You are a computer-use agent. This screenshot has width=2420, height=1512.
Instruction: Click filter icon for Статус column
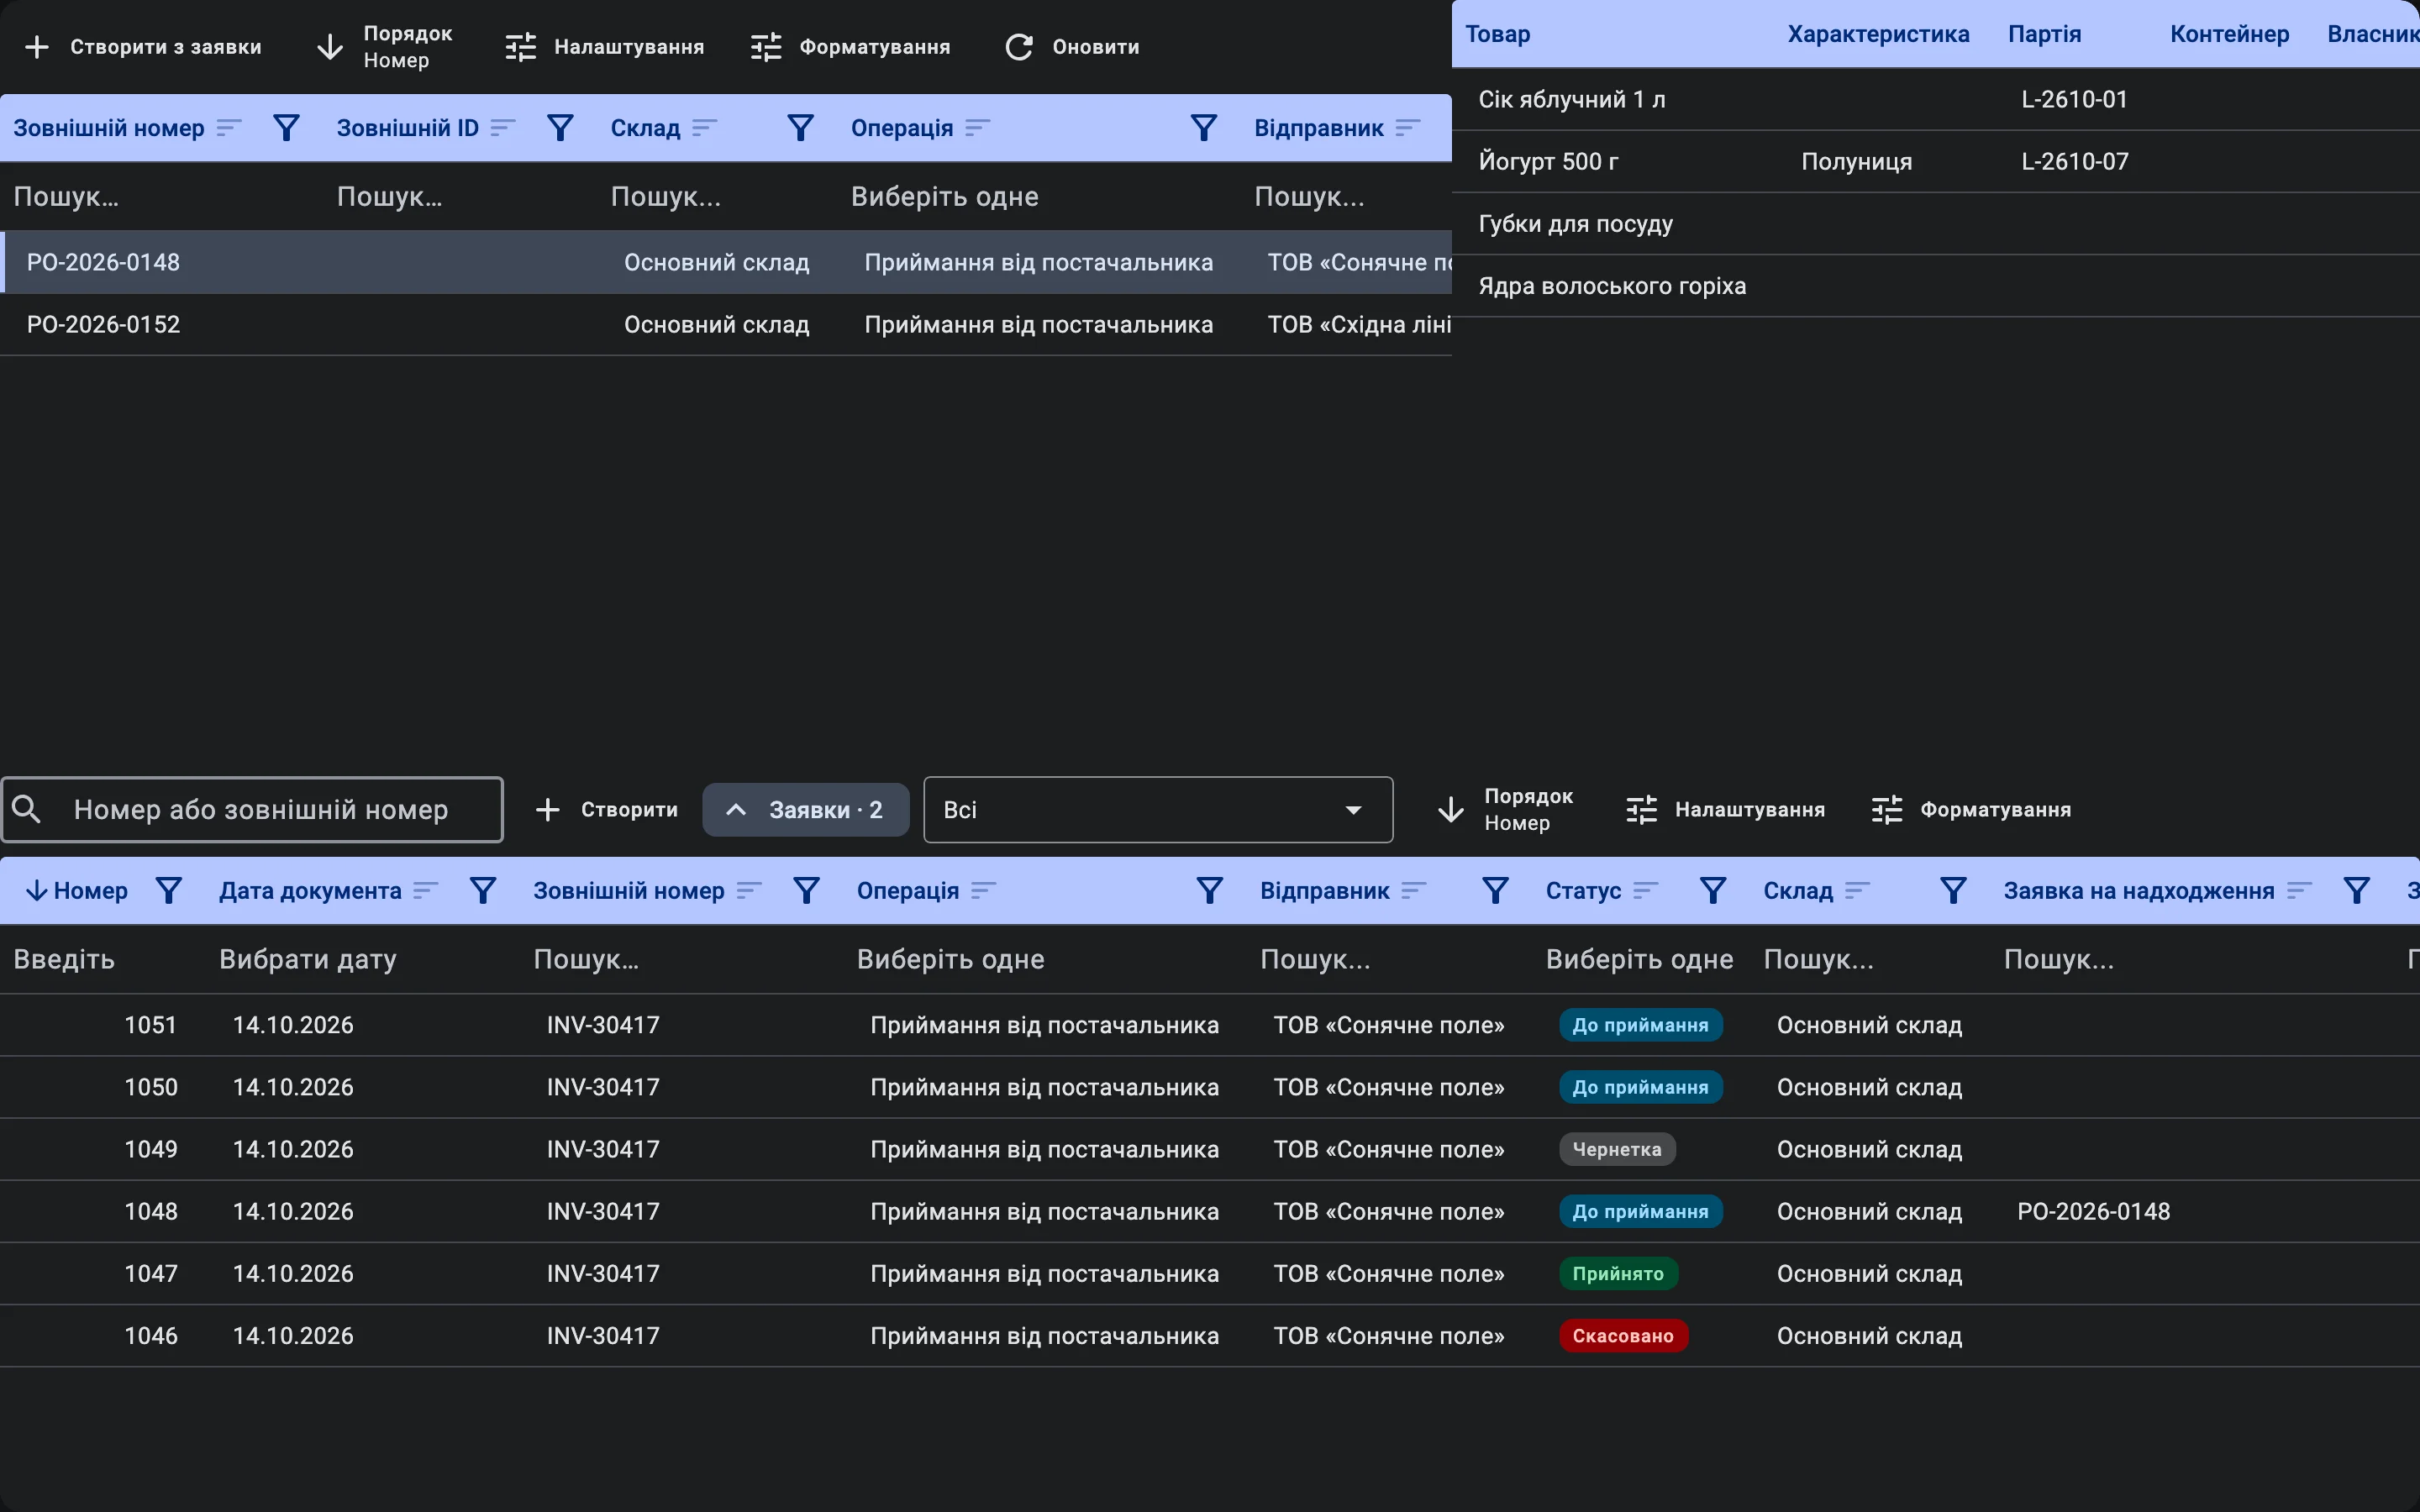pos(1713,890)
